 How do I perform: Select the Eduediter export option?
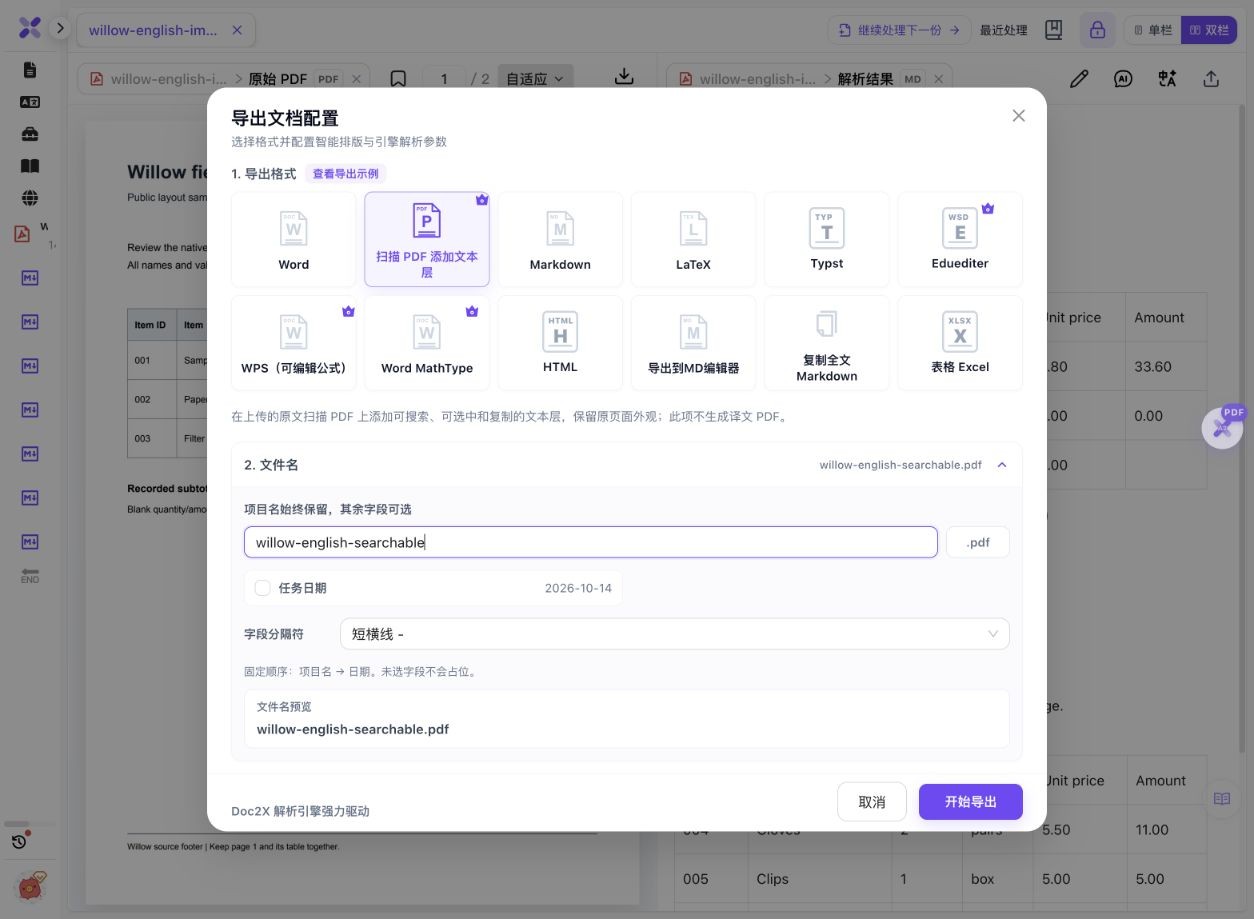(960, 240)
